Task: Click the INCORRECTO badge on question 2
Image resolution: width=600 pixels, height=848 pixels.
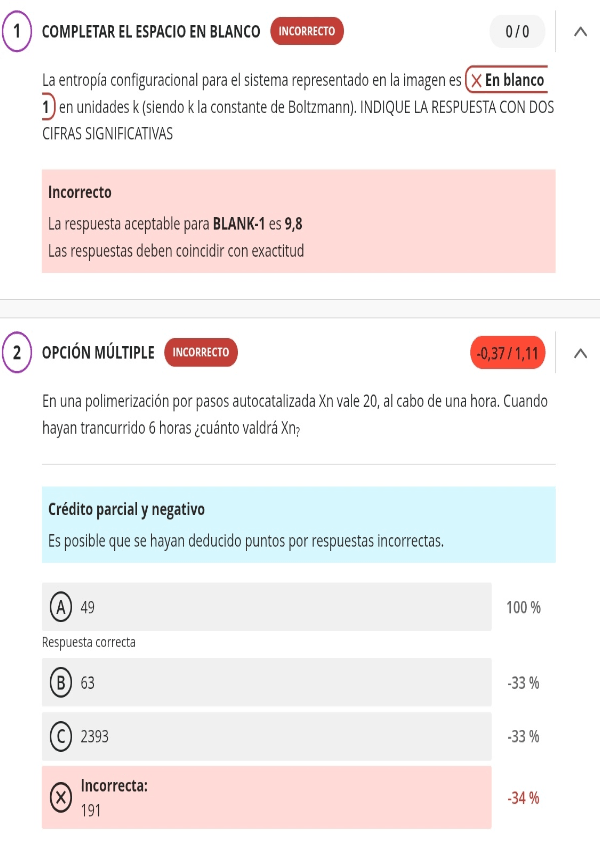Action: click(x=201, y=352)
